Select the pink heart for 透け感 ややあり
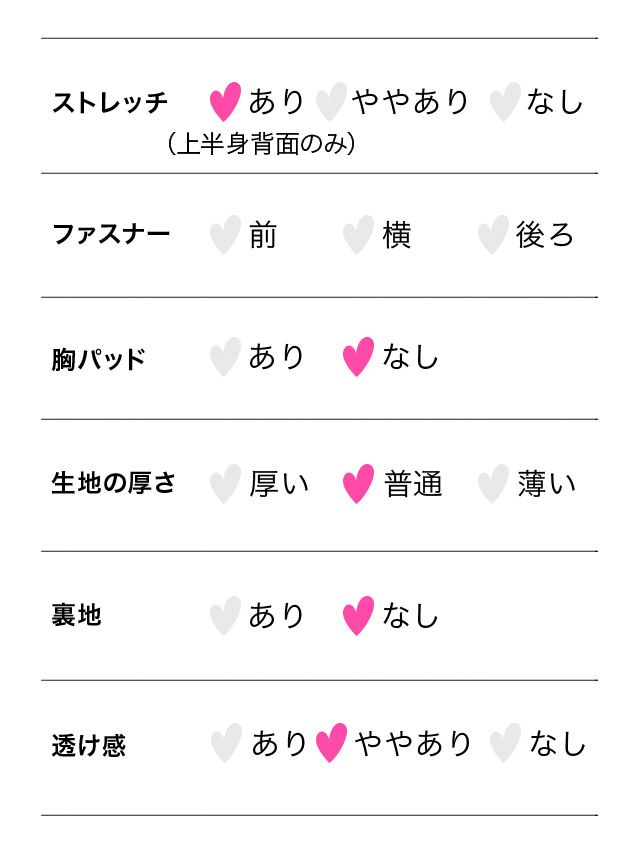 331,744
